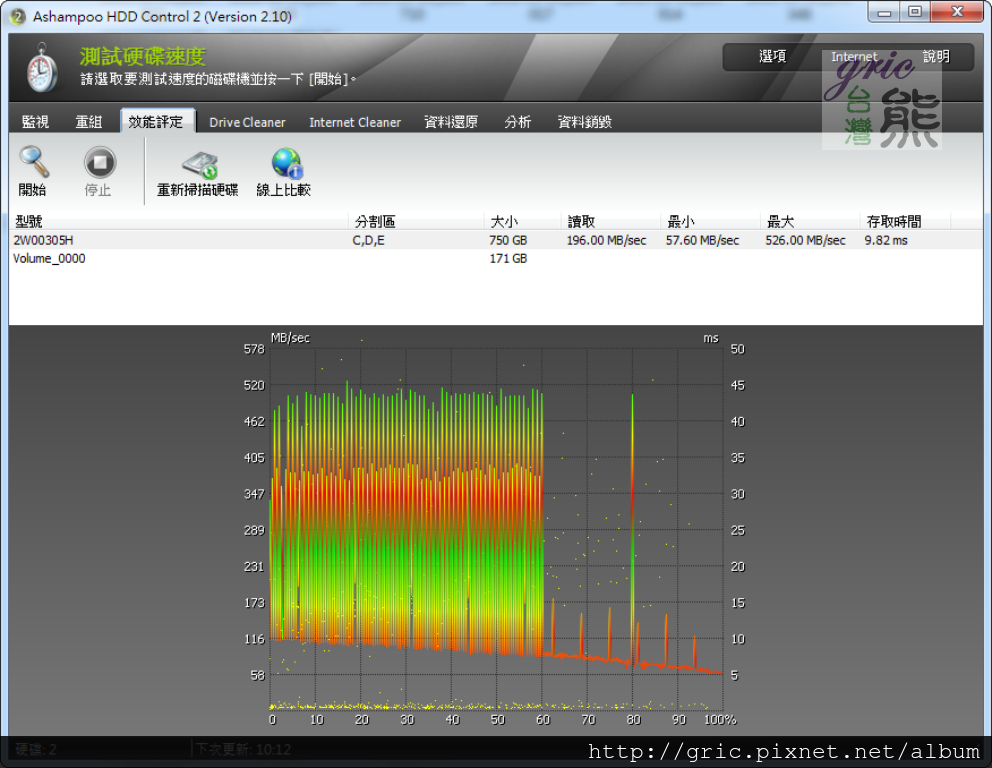Click the 196.00 MB/sec read value
Viewport: 992px width, 768px height.
click(x=606, y=240)
